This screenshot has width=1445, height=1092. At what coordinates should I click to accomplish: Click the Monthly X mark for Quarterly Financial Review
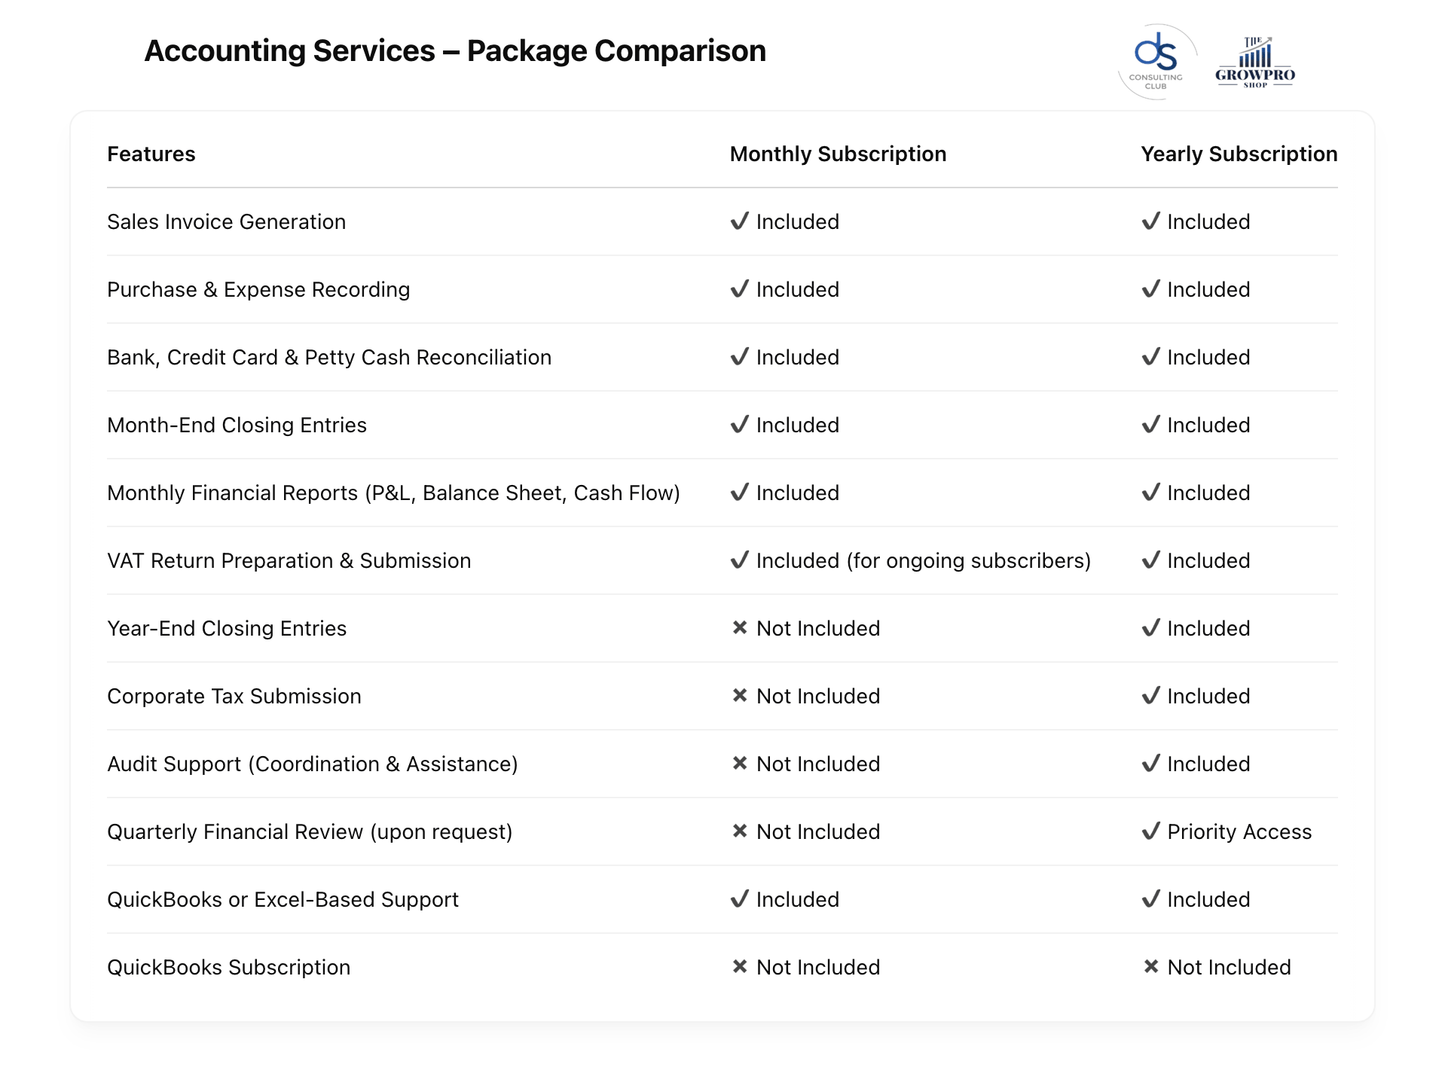[x=740, y=831]
